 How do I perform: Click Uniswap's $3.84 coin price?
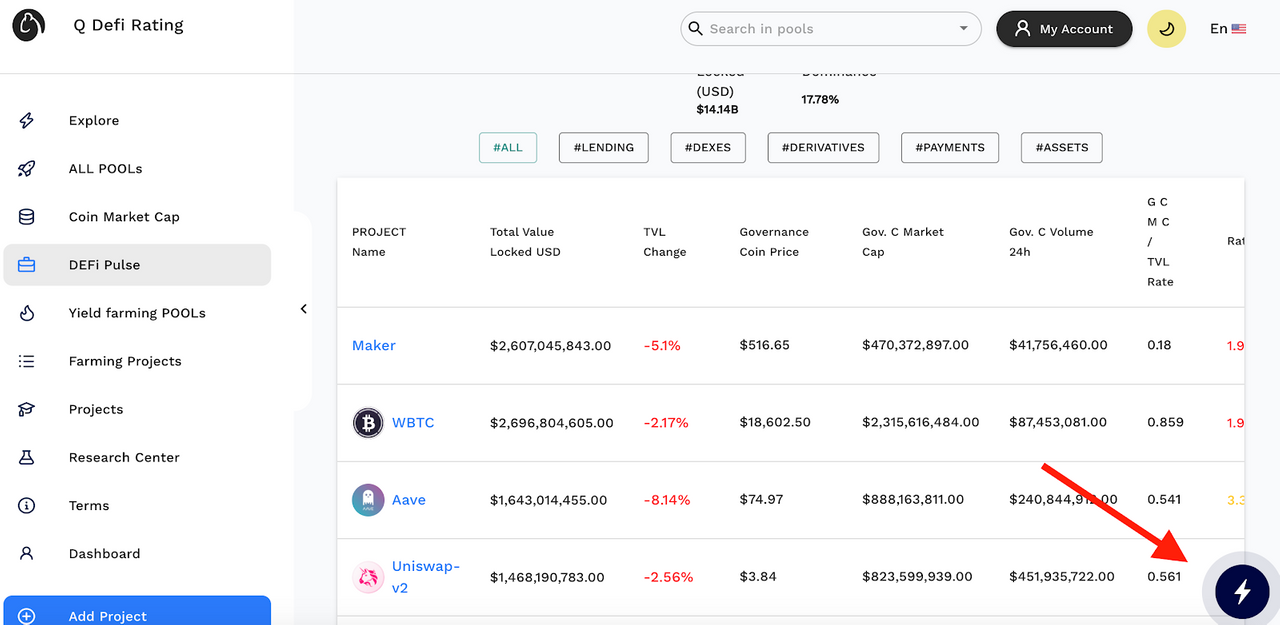point(757,577)
